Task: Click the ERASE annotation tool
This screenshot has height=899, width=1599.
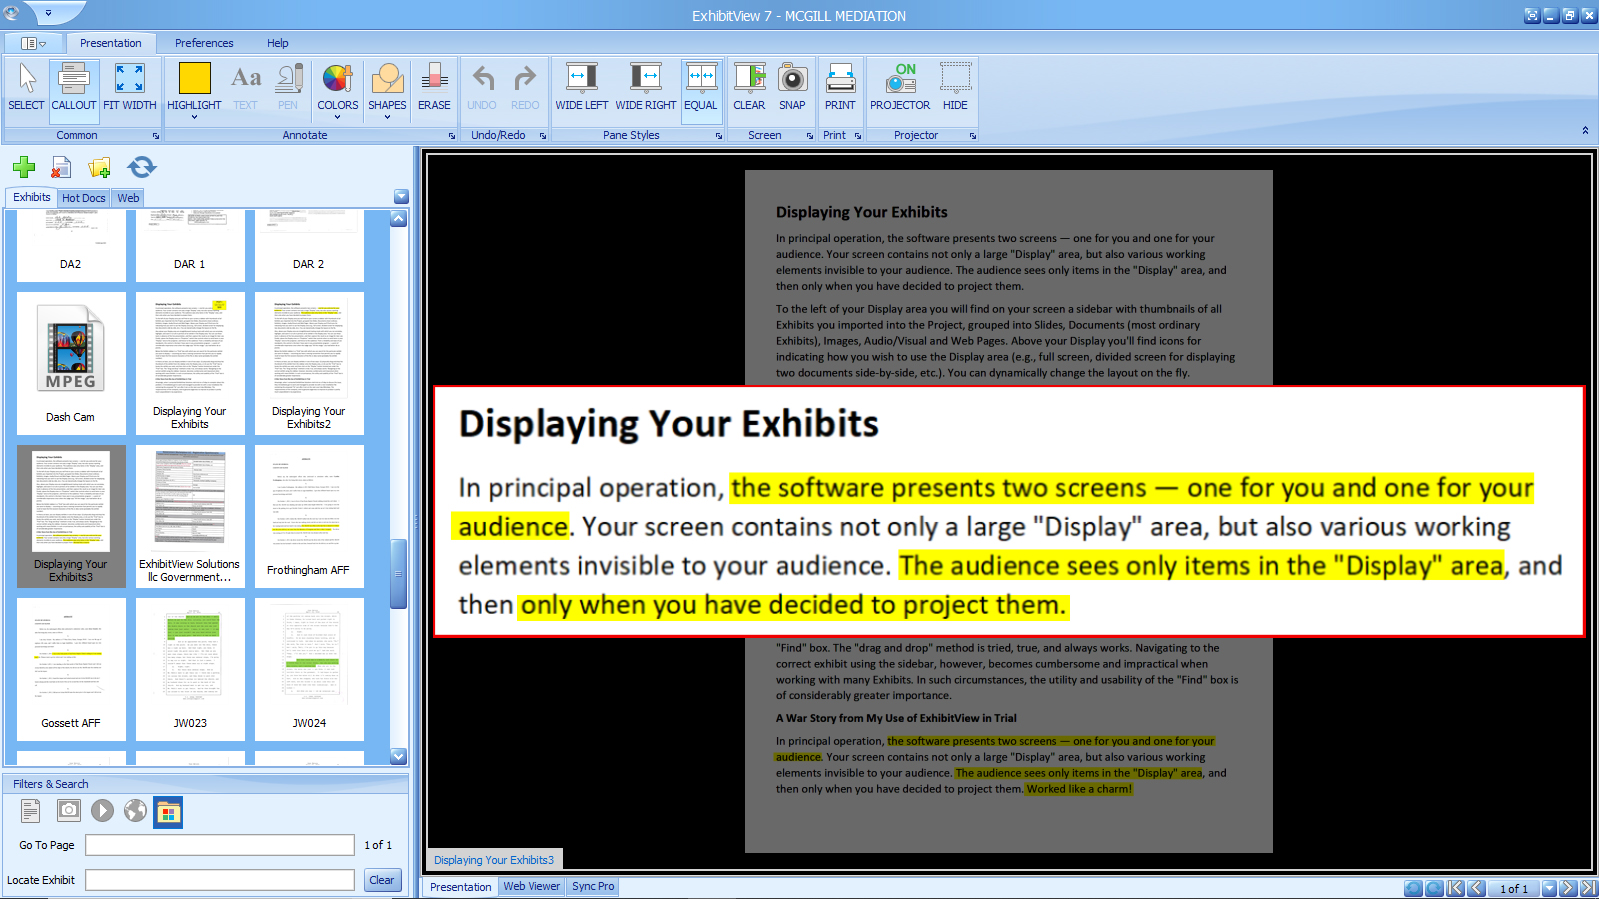Action: tap(434, 87)
